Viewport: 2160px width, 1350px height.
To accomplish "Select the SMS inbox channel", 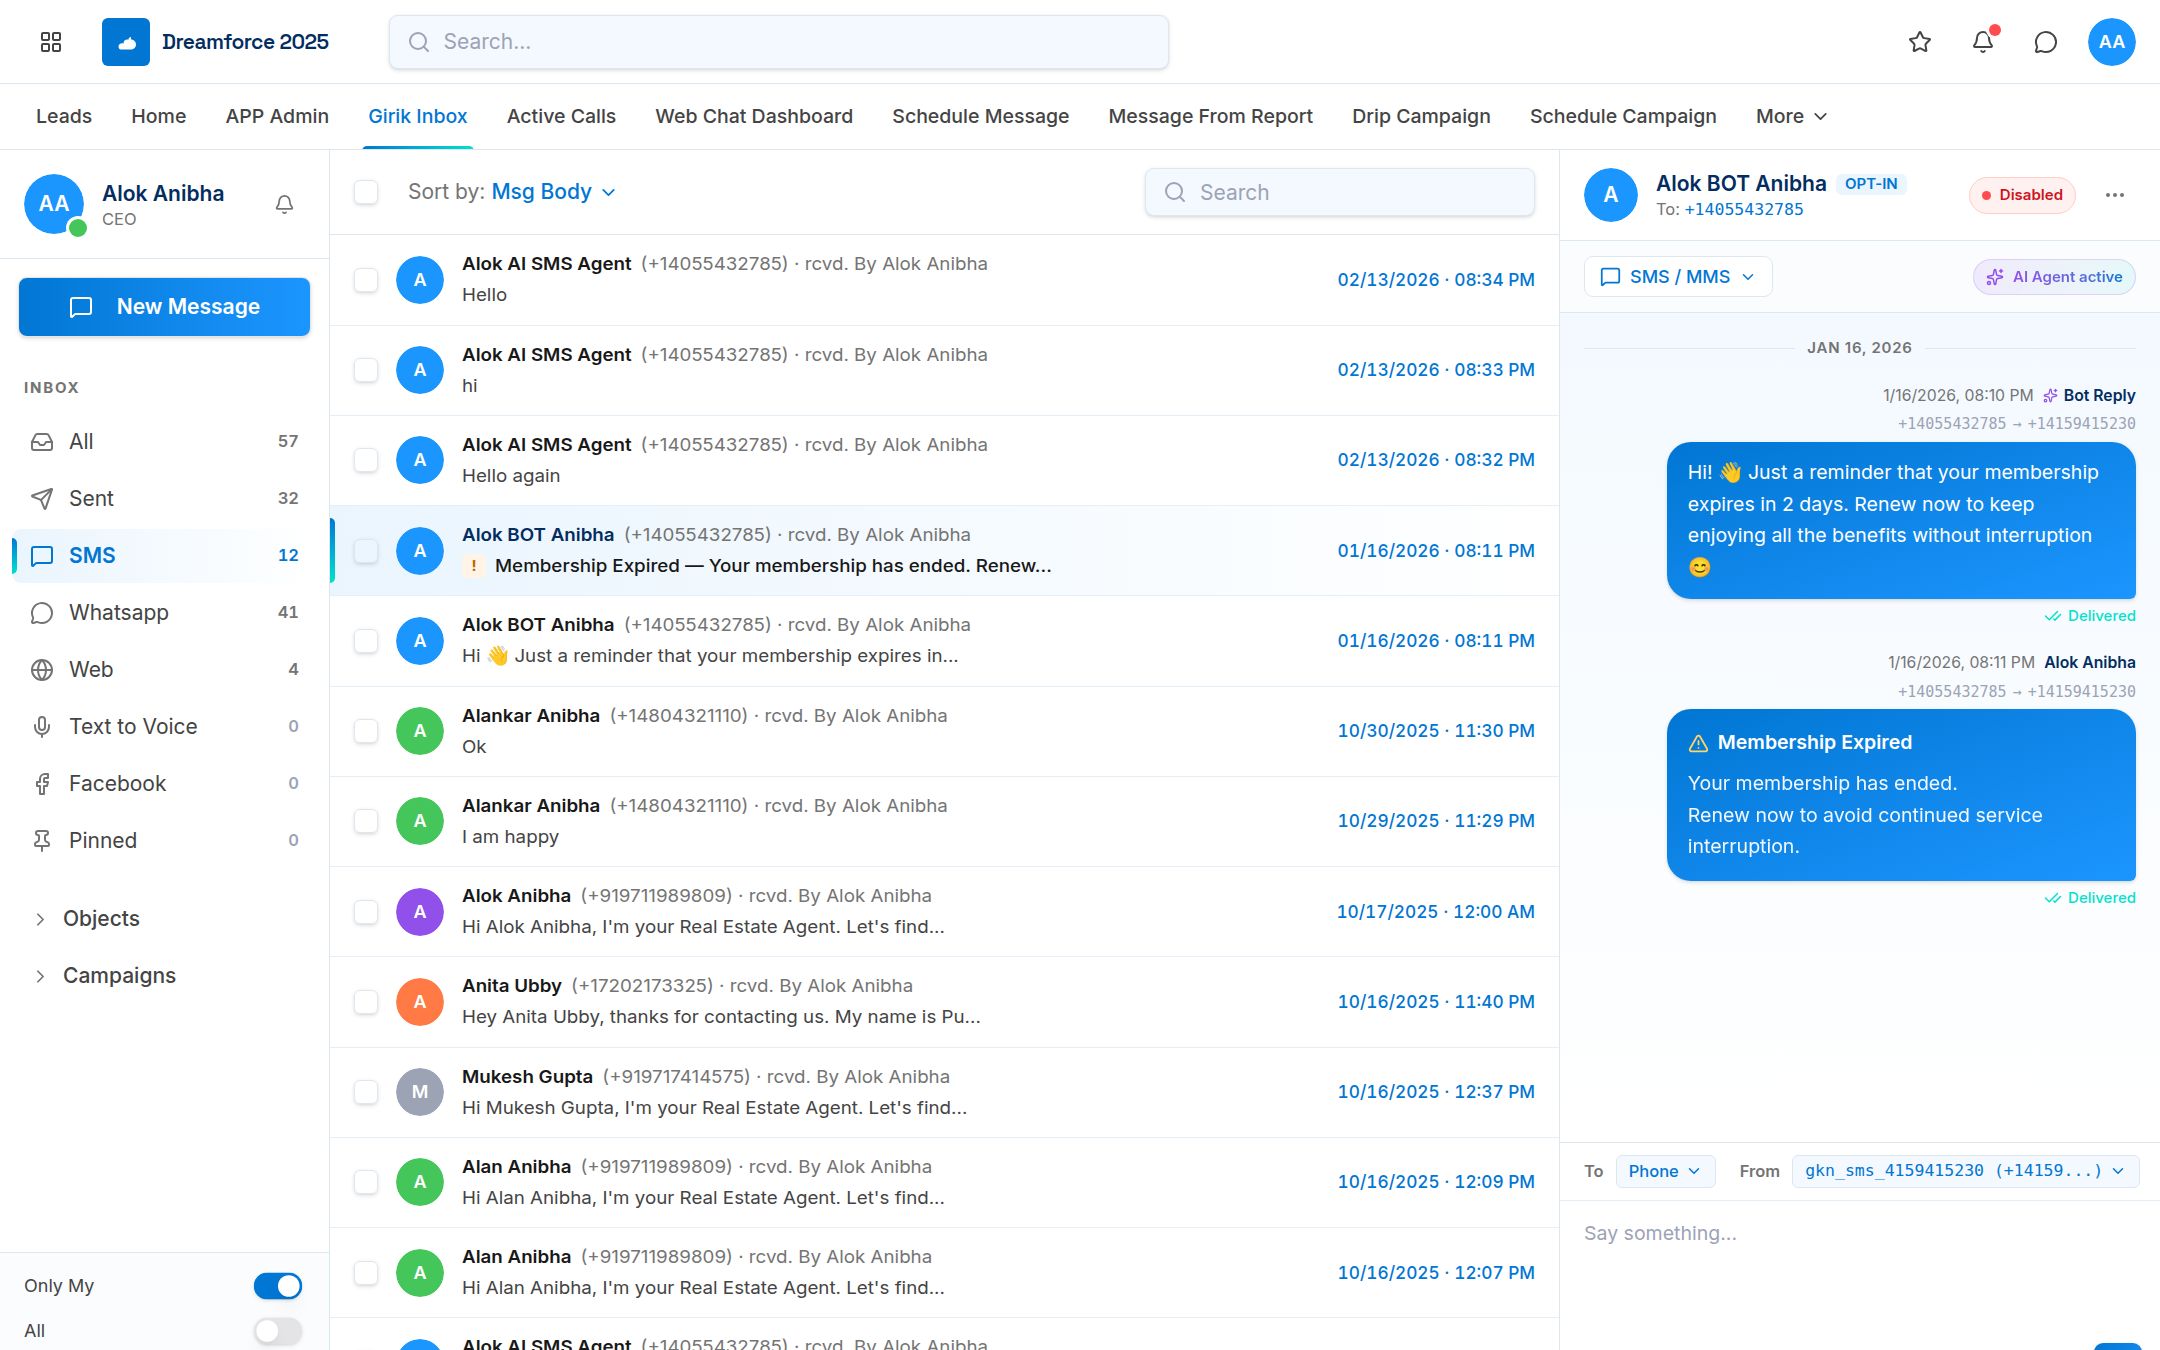I will click(x=164, y=555).
